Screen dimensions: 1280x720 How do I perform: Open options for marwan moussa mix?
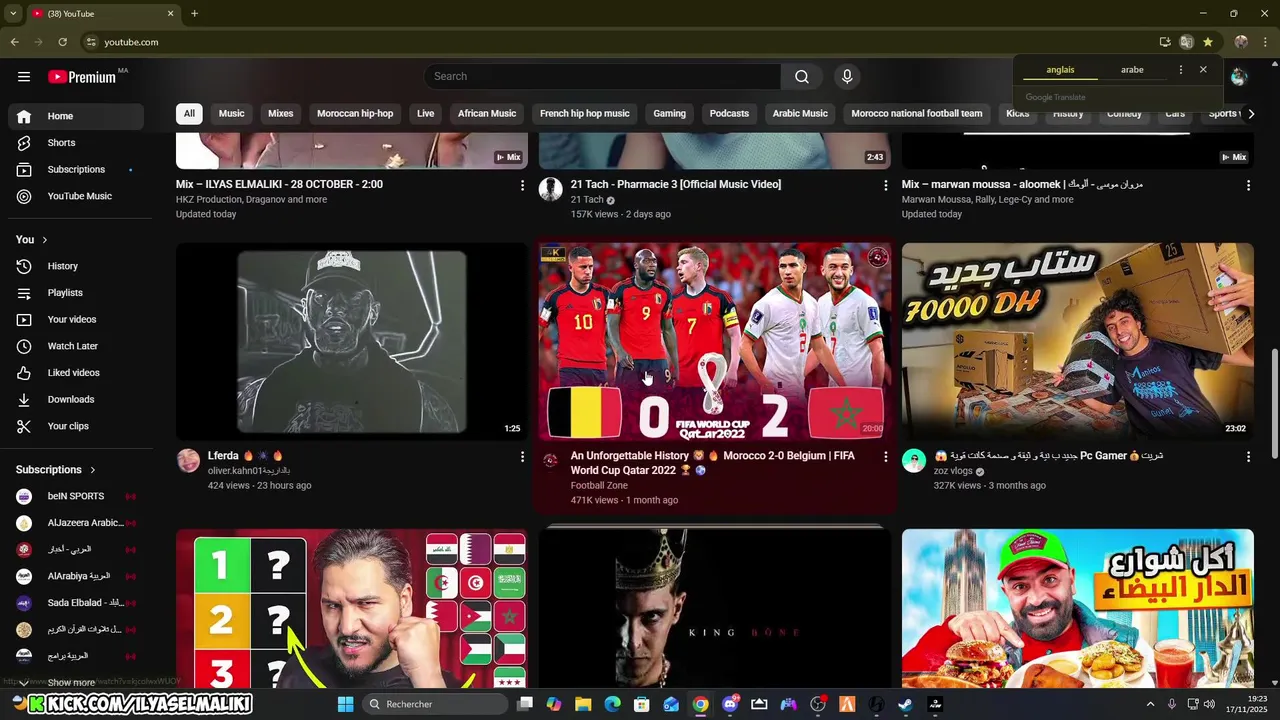[1248, 185]
